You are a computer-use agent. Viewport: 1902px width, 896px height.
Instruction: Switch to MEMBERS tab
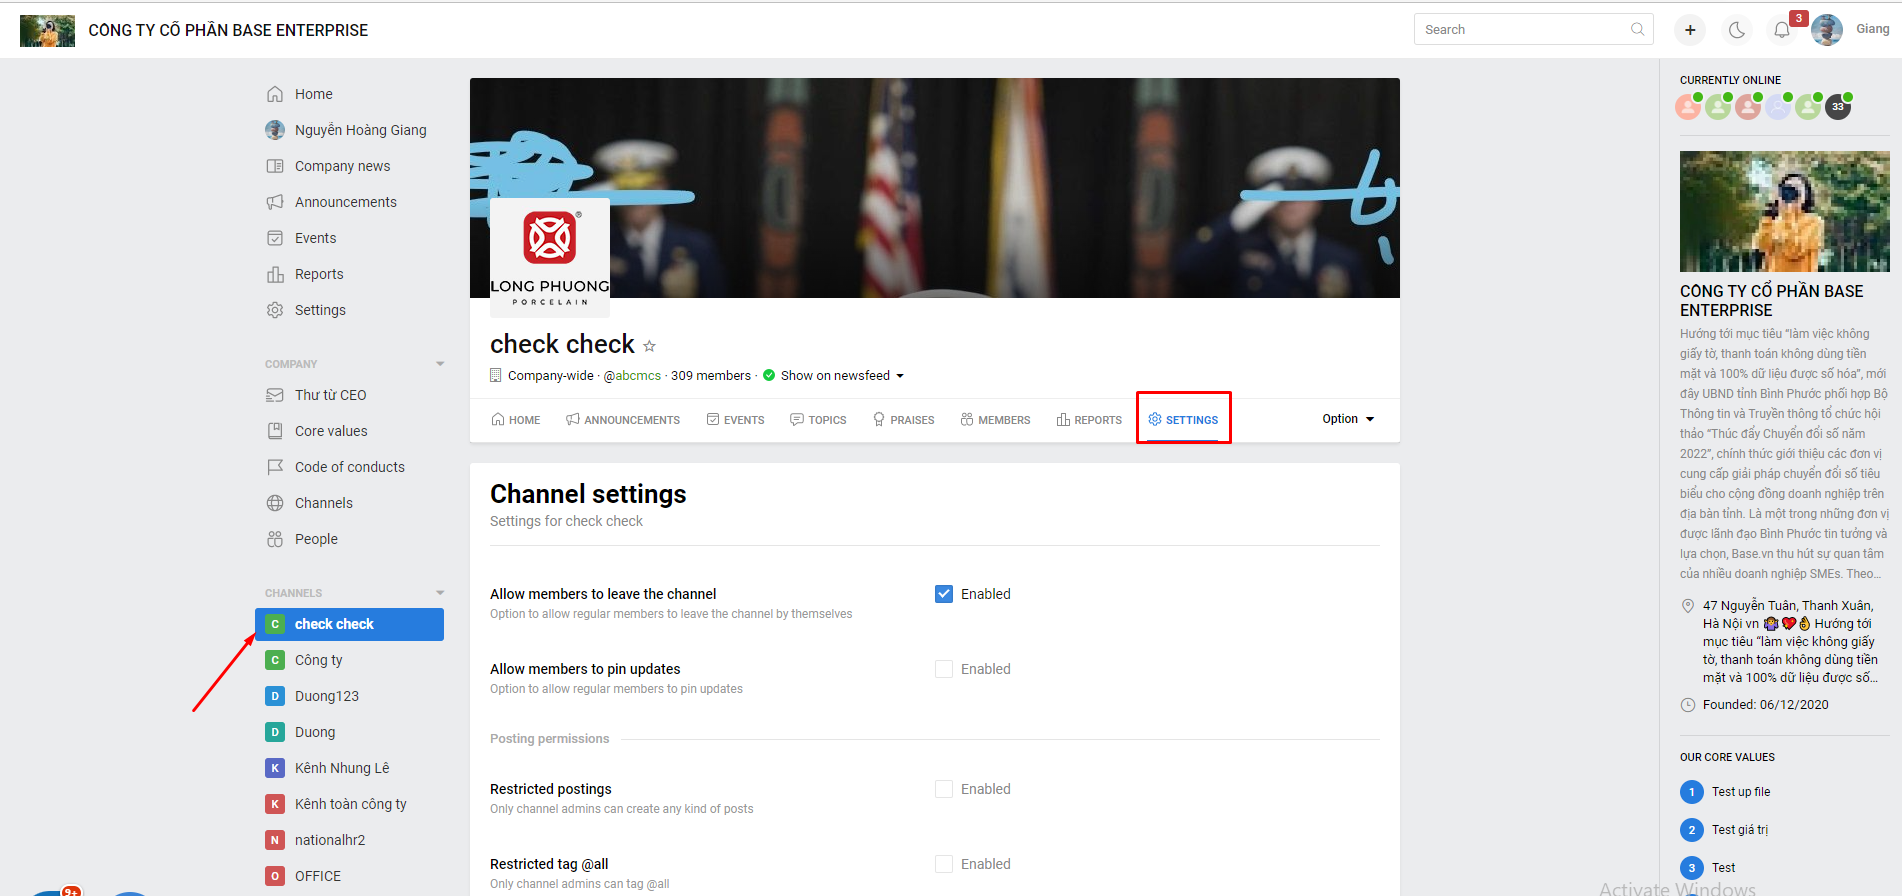(x=995, y=420)
